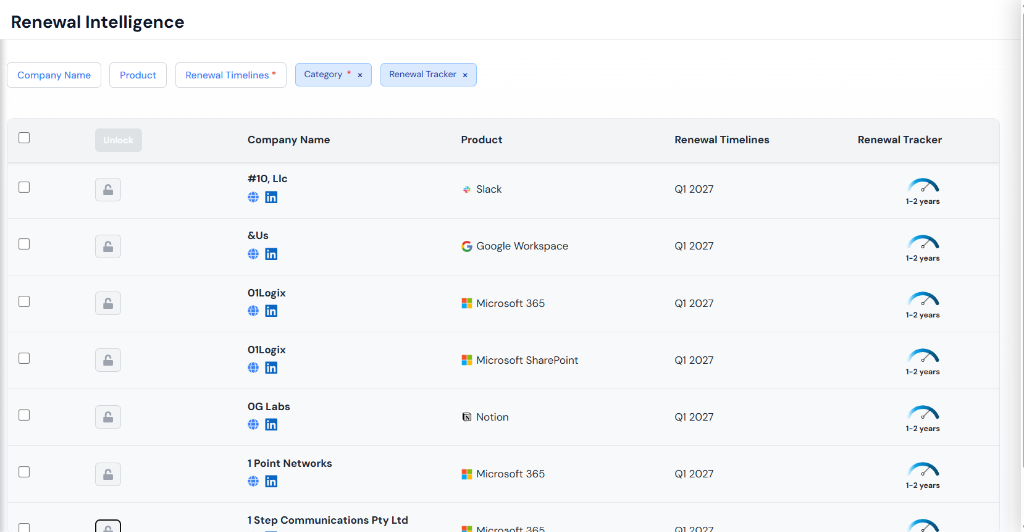Viewport: 1024px width, 532px height.
Task: Click Slack logo in #10, Llc row
Action: [x=466, y=189]
